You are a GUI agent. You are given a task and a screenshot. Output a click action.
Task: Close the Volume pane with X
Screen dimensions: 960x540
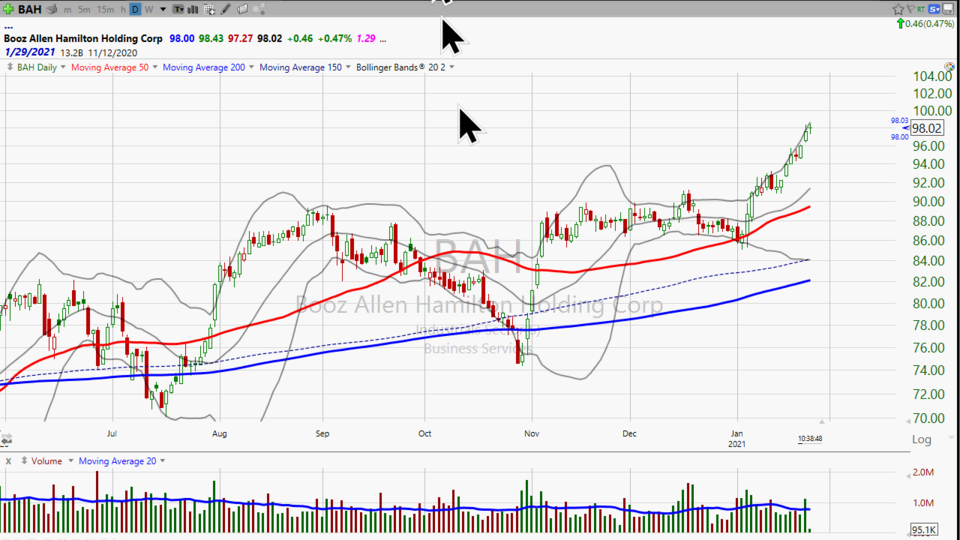[x=9, y=461]
